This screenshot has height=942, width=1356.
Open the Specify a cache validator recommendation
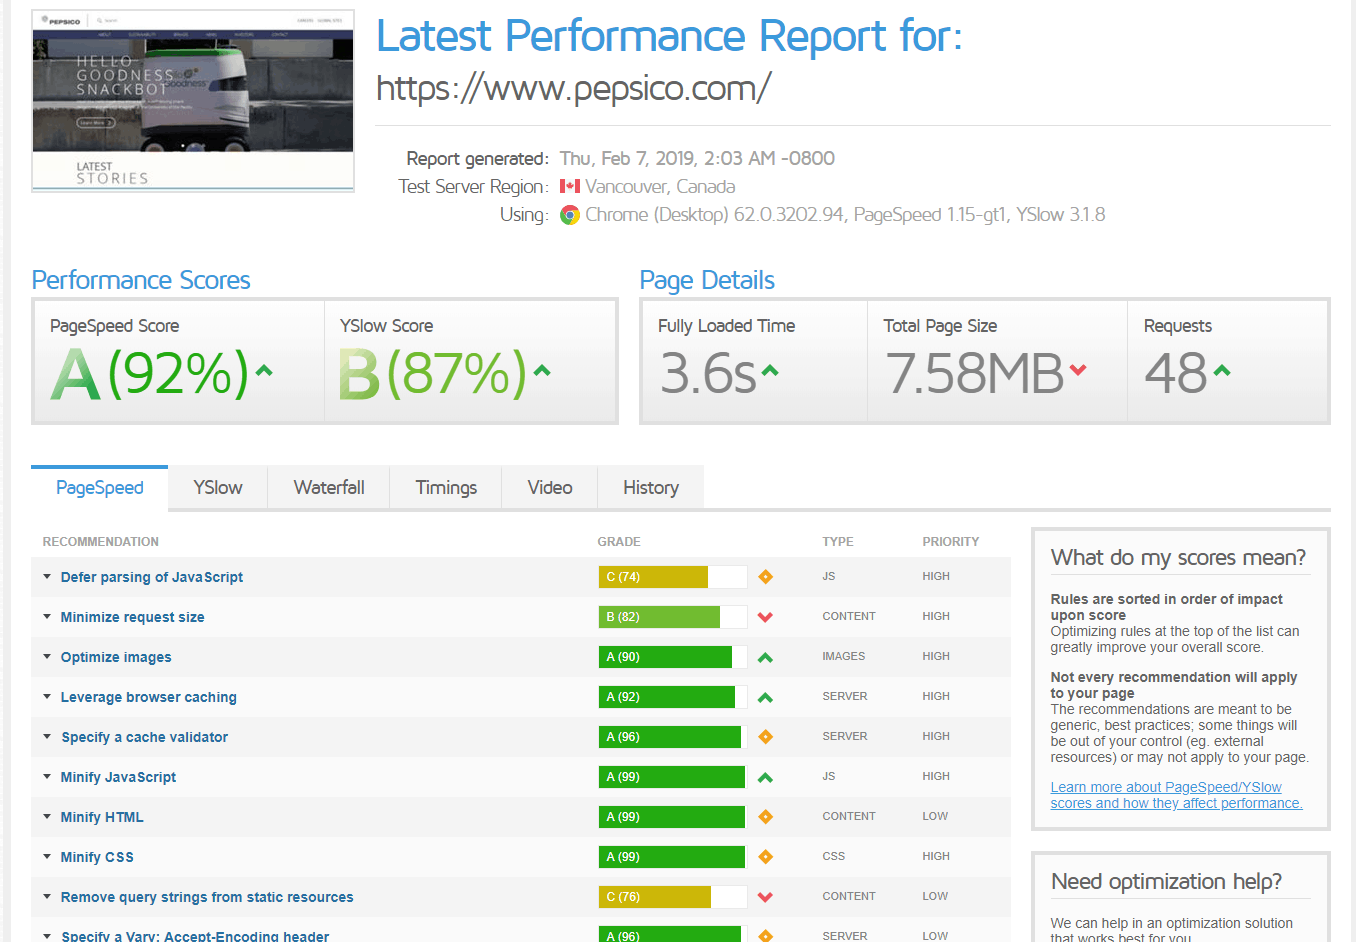click(145, 737)
